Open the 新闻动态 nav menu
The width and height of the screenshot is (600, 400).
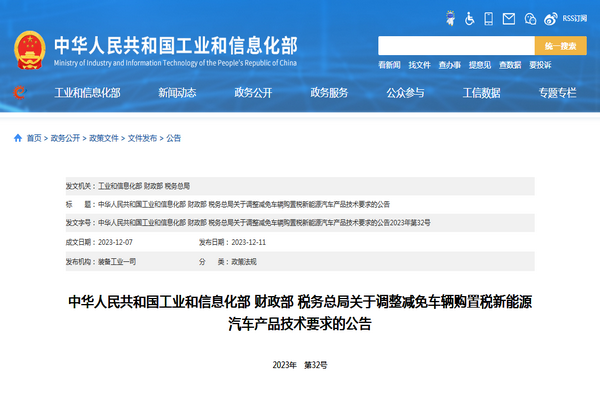click(x=177, y=93)
